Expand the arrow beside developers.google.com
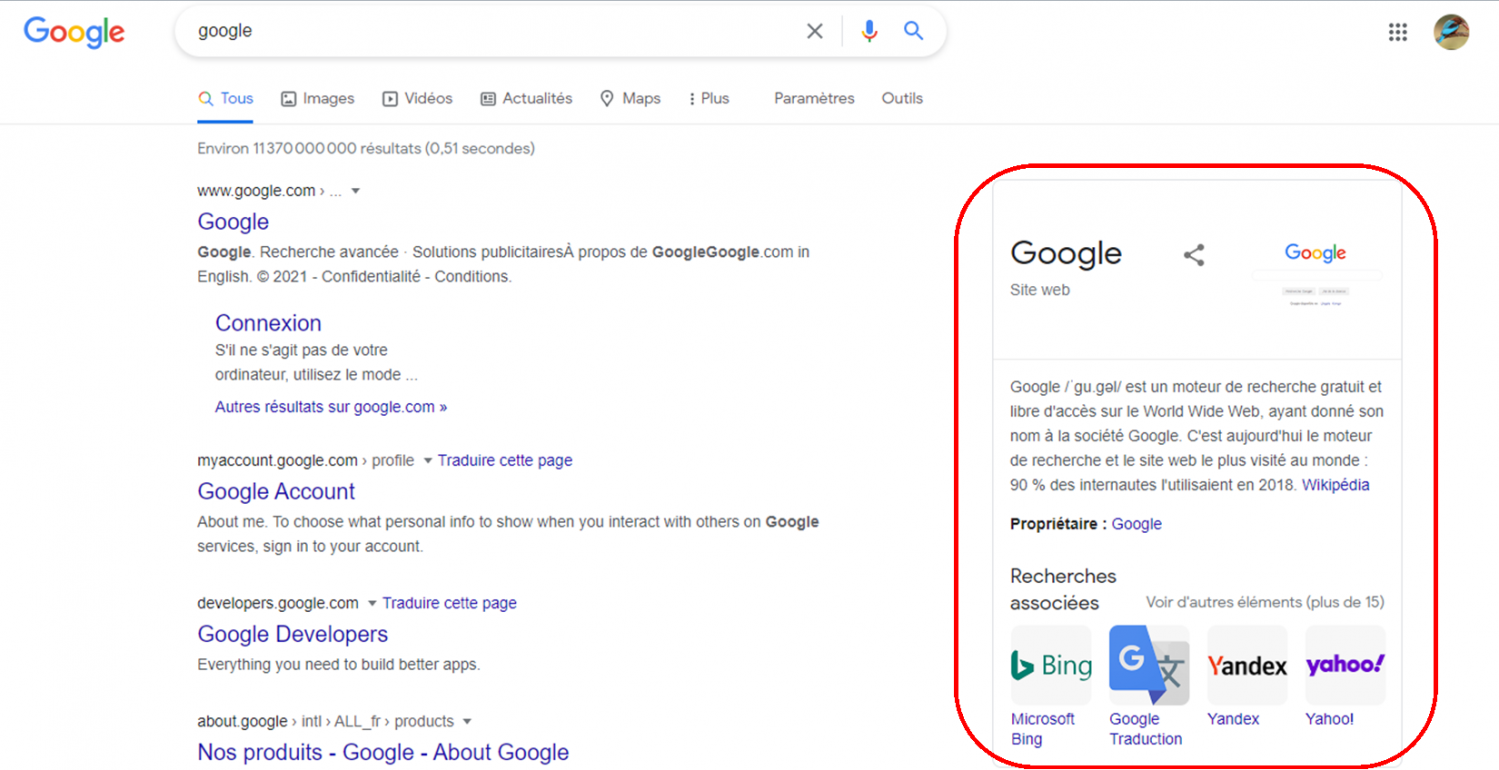This screenshot has height=770, width=1499. [372, 604]
